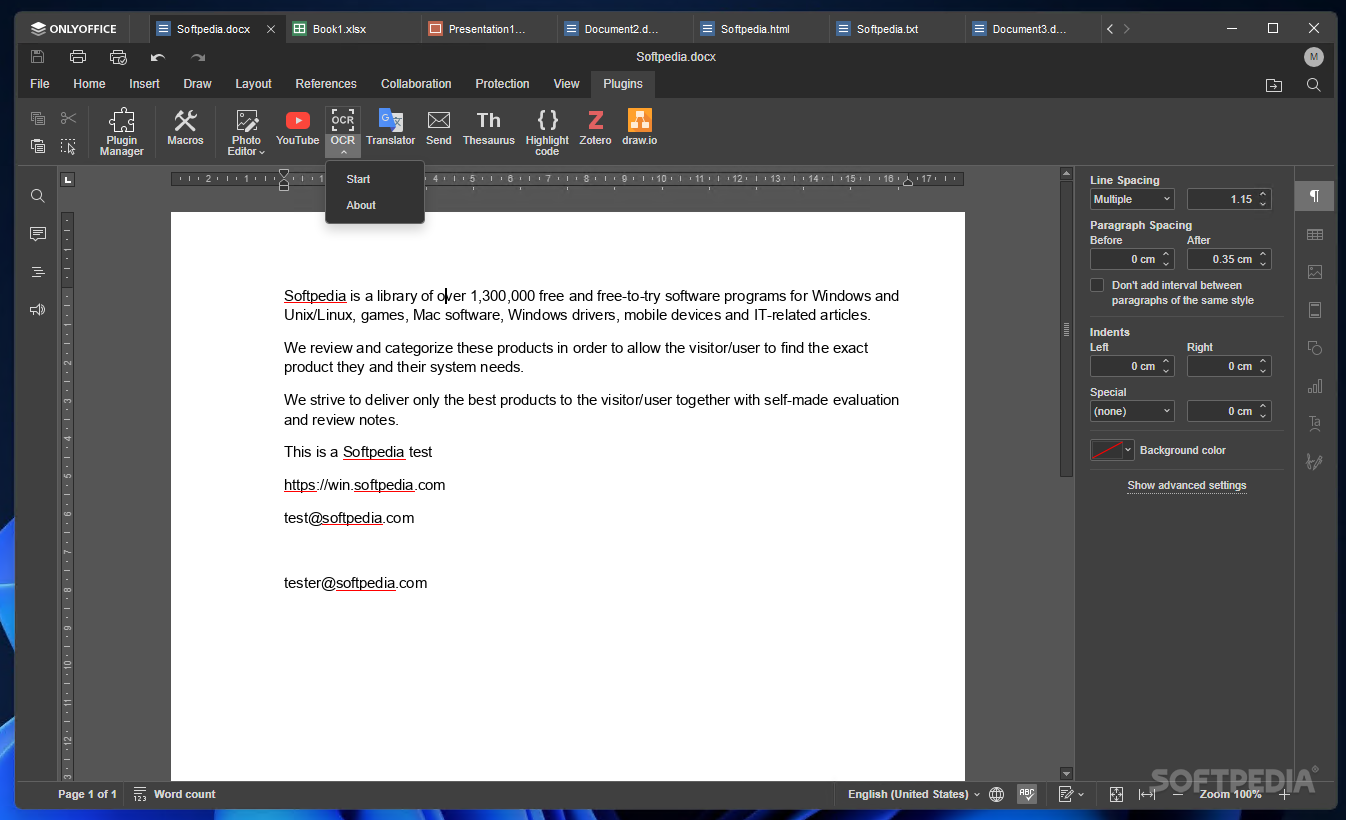Open Header and footer settings icon
The image size is (1346, 820).
(x=1314, y=310)
